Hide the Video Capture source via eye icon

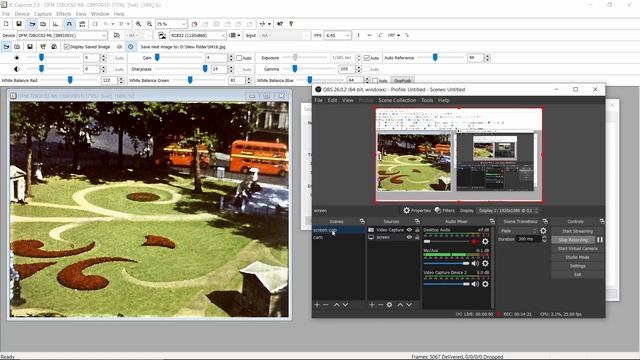pos(409,230)
